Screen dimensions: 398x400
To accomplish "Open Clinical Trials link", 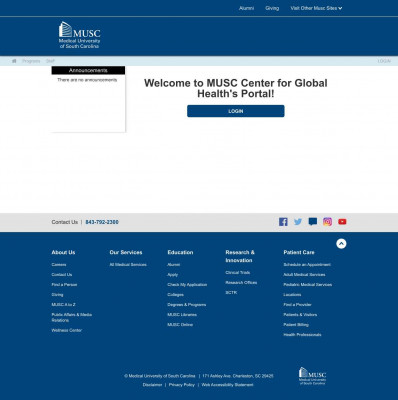I will [237, 273].
